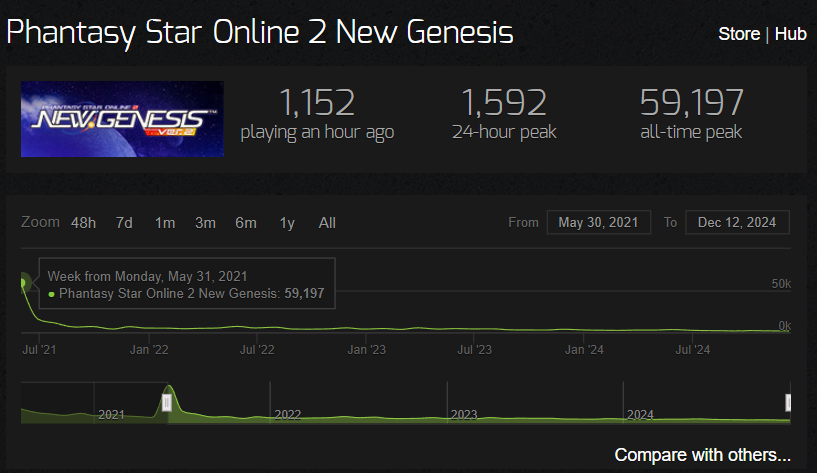Click the left navigator range handle
This screenshot has width=817, height=473.
coord(167,403)
